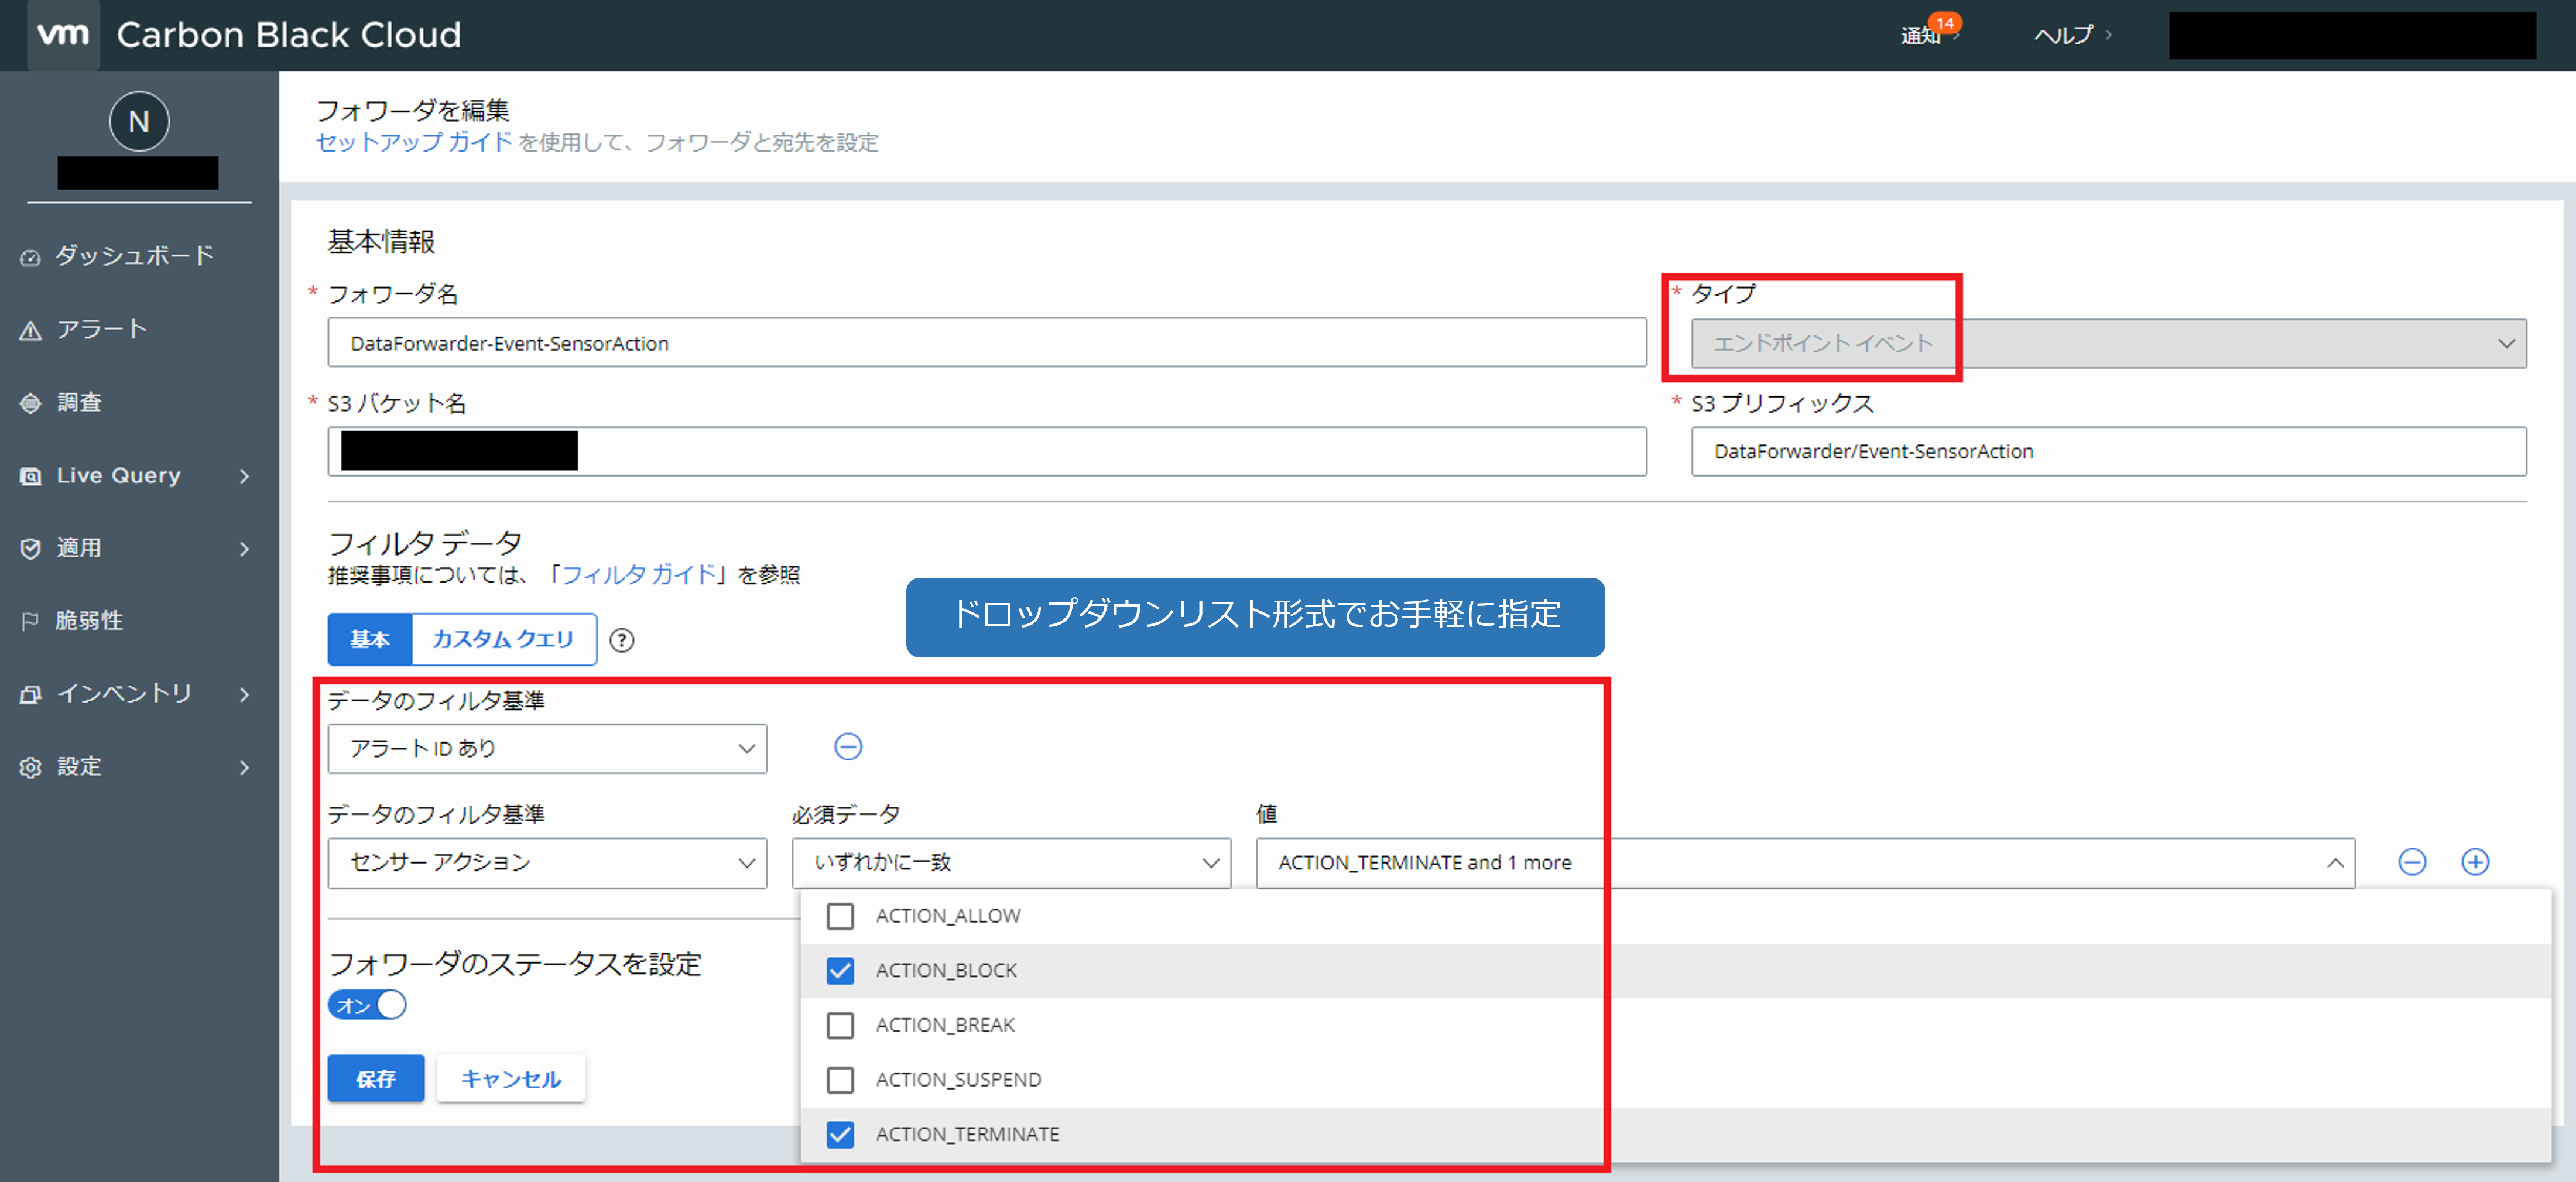Open the いずれかに一致 dropdown
The image size is (2576, 1182).
tap(1011, 862)
